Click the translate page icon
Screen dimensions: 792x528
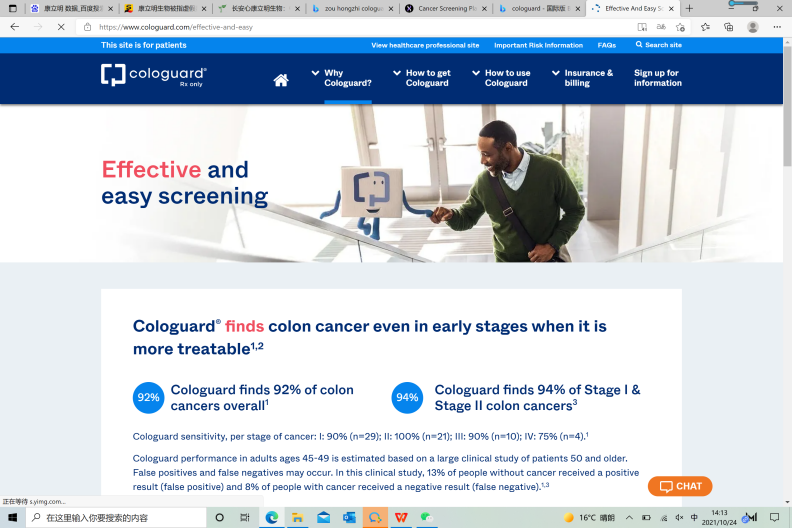pyautogui.click(x=661, y=27)
